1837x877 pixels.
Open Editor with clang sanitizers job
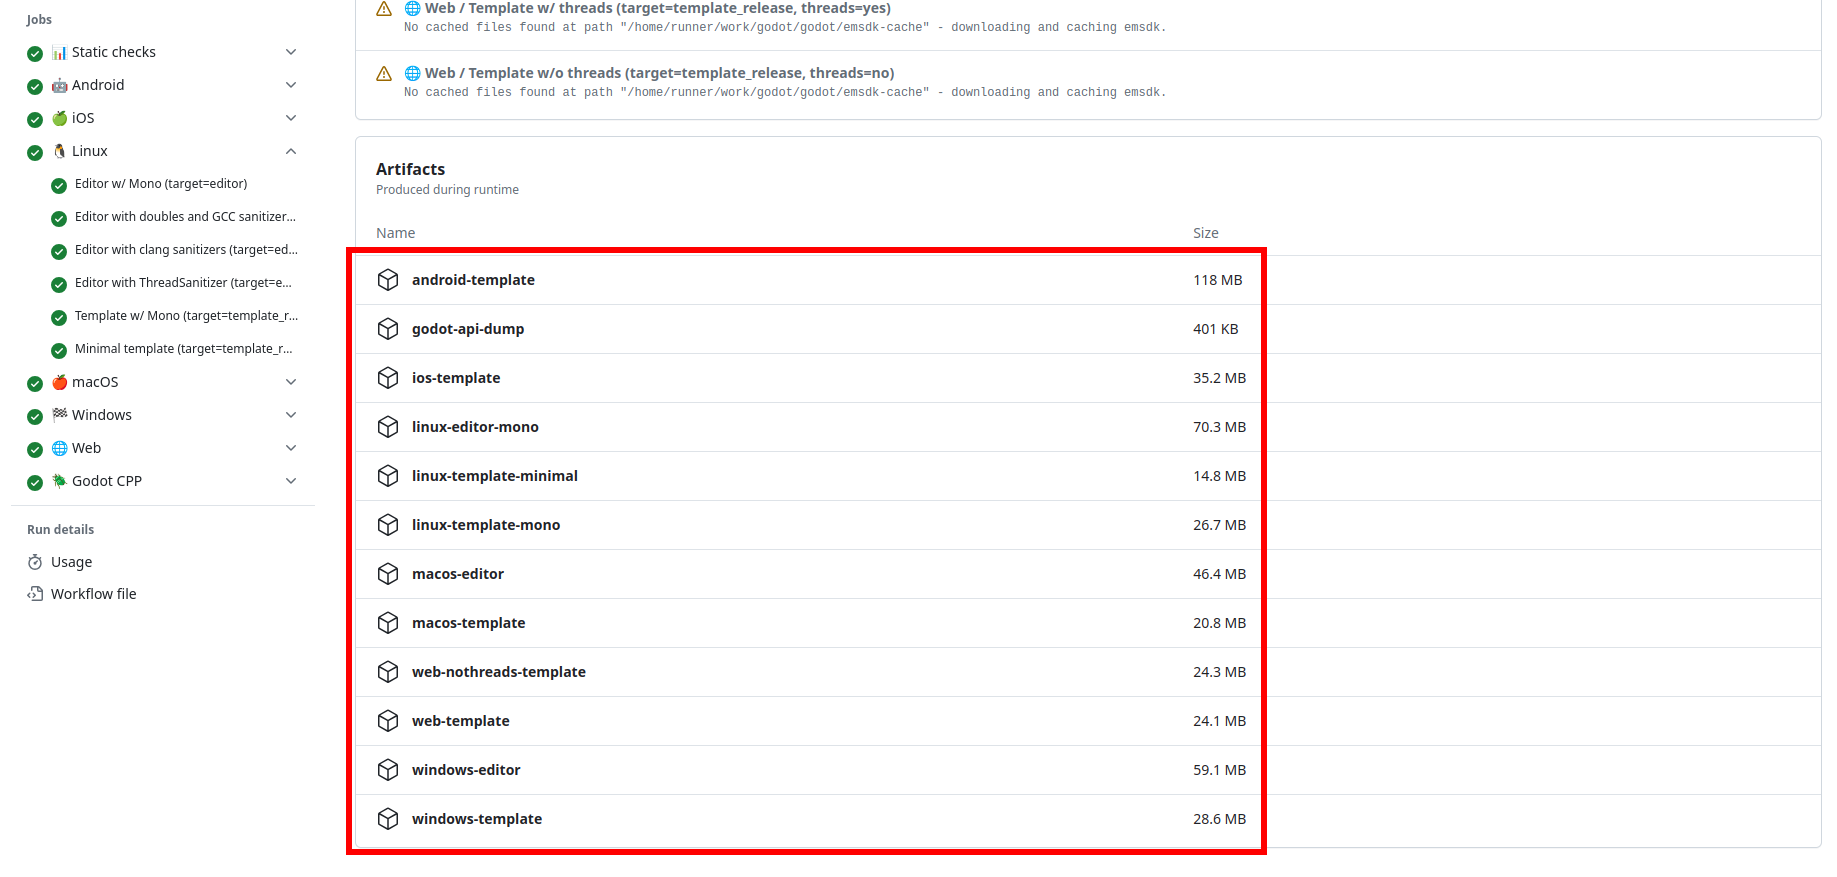(186, 250)
